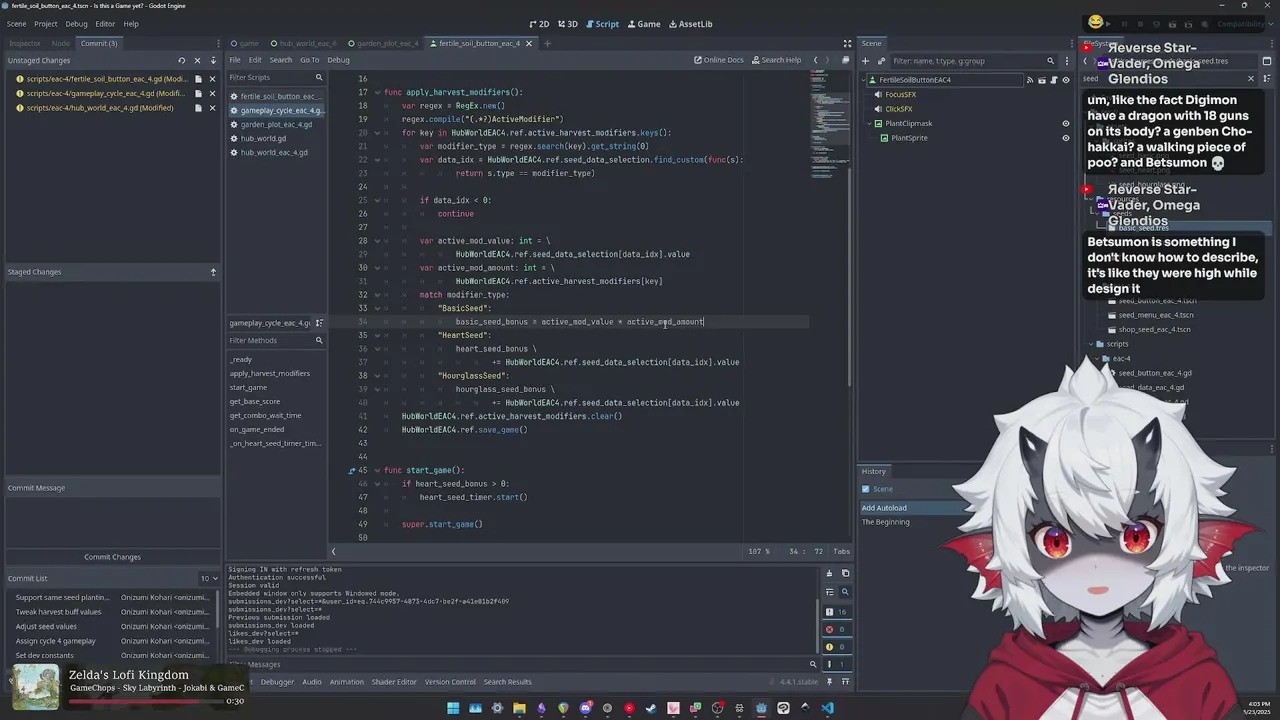Click Search Help button
The height and width of the screenshot is (720, 1280).
click(776, 60)
